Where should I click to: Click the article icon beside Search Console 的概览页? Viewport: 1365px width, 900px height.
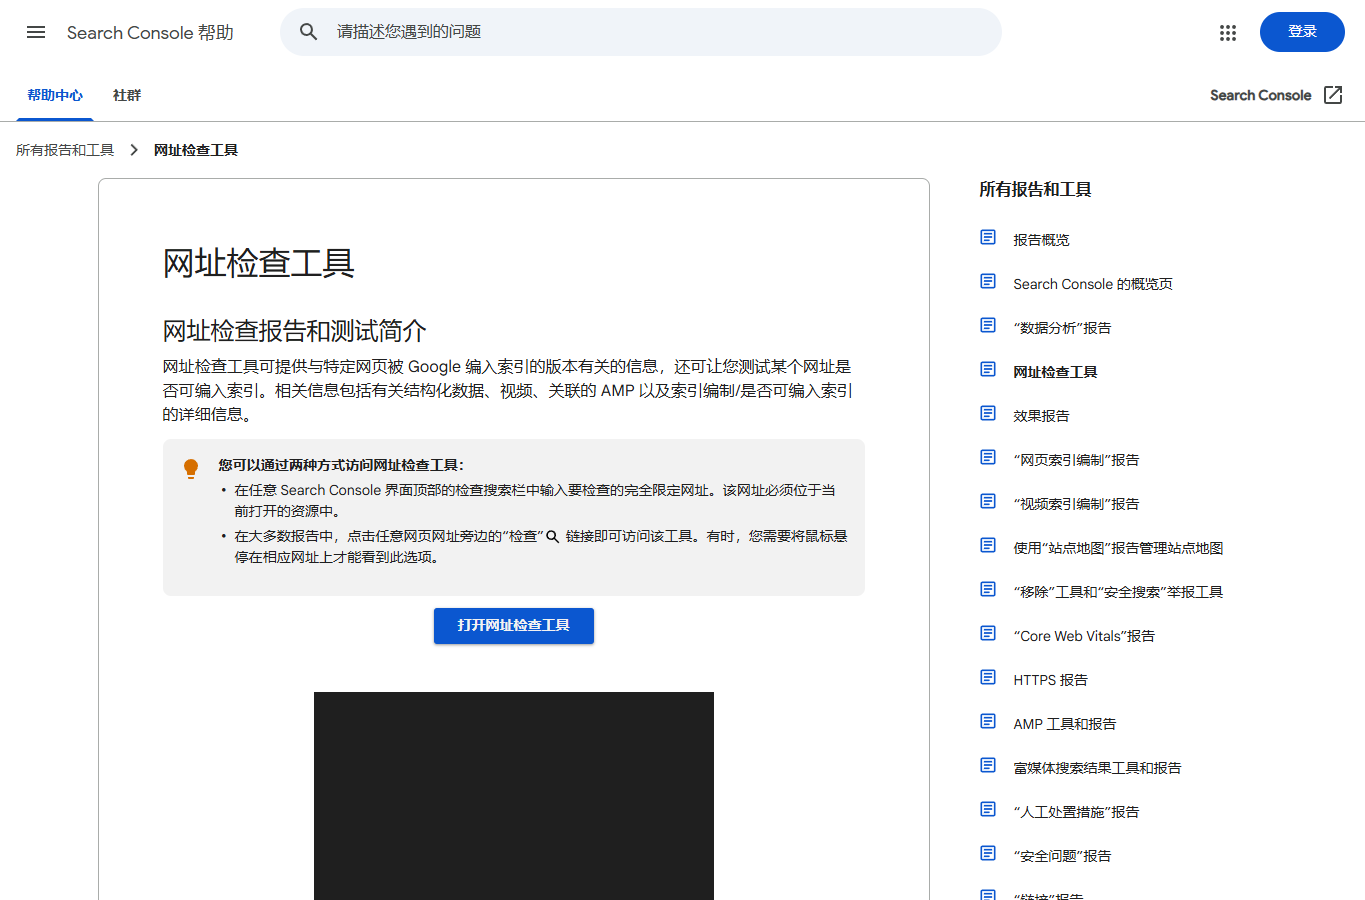point(988,281)
